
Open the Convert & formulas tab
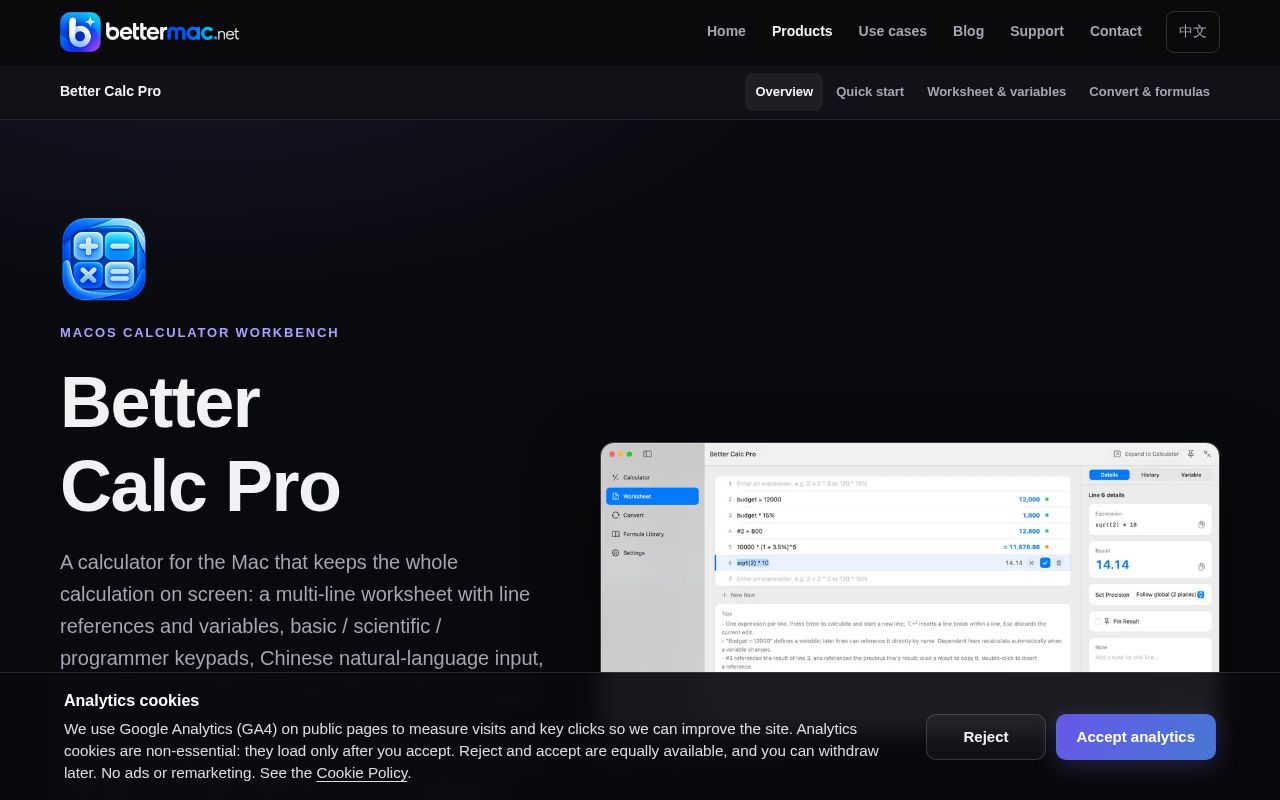point(1149,92)
